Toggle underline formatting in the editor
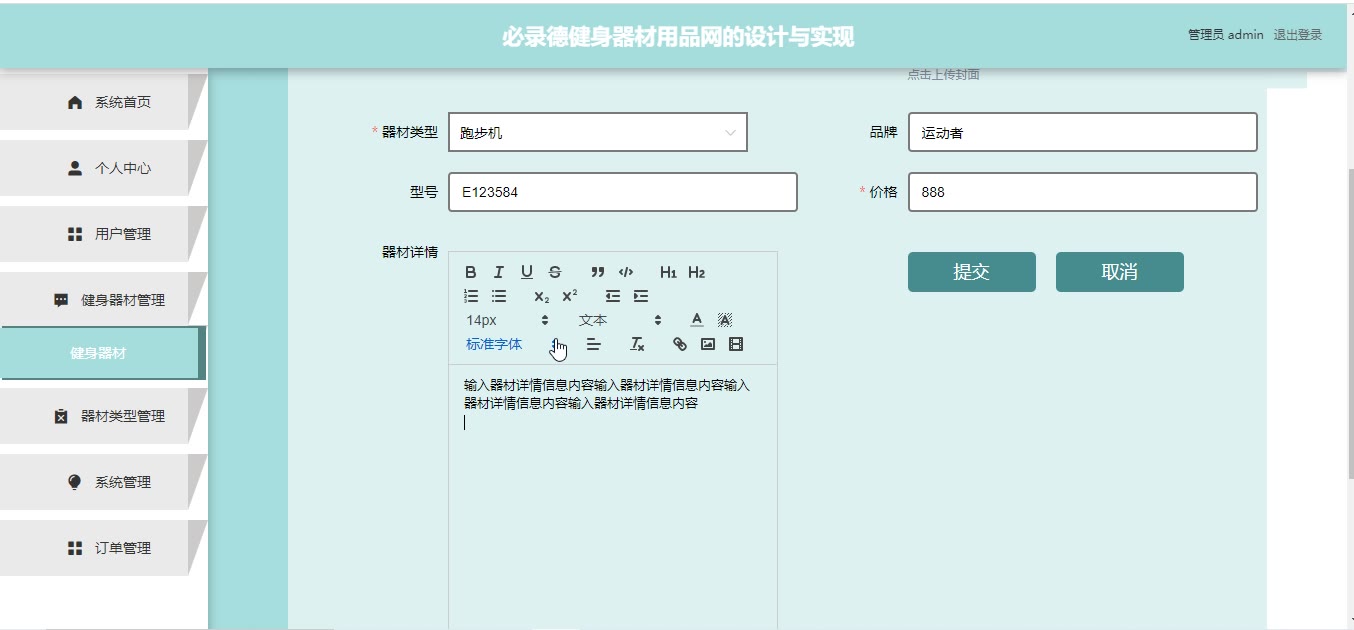 click(x=527, y=272)
